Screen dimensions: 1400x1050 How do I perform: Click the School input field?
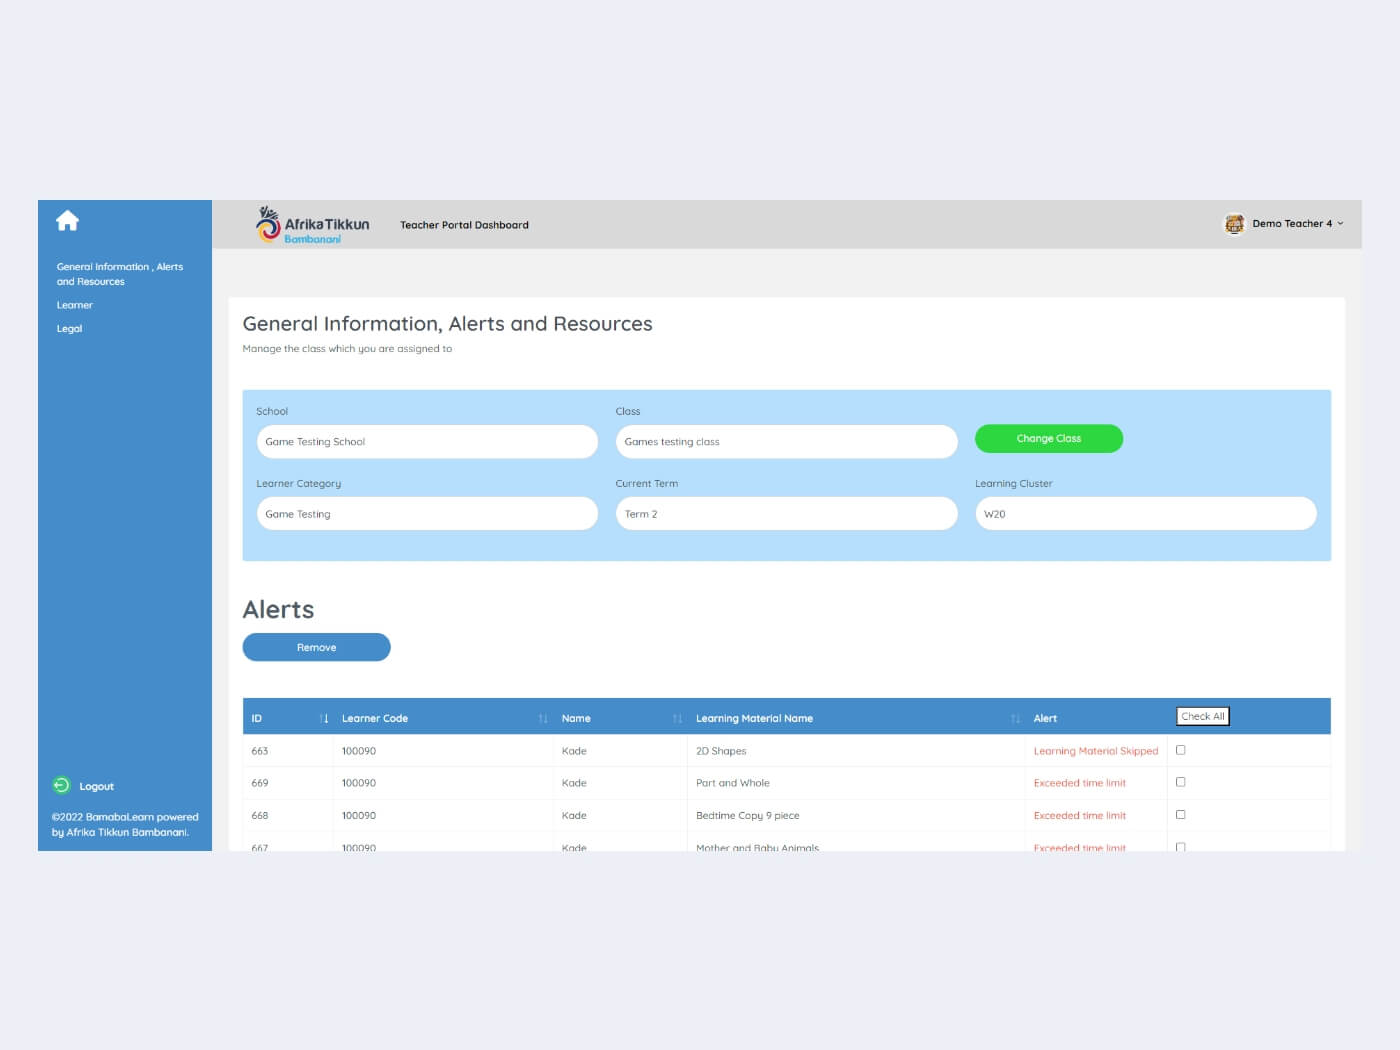pos(427,442)
